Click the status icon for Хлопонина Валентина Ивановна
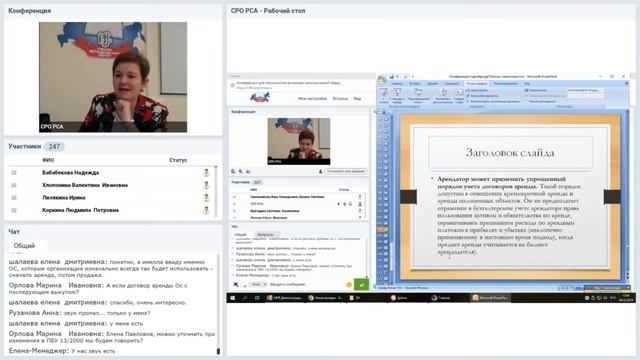The width and height of the screenshot is (640, 360). pos(206,185)
